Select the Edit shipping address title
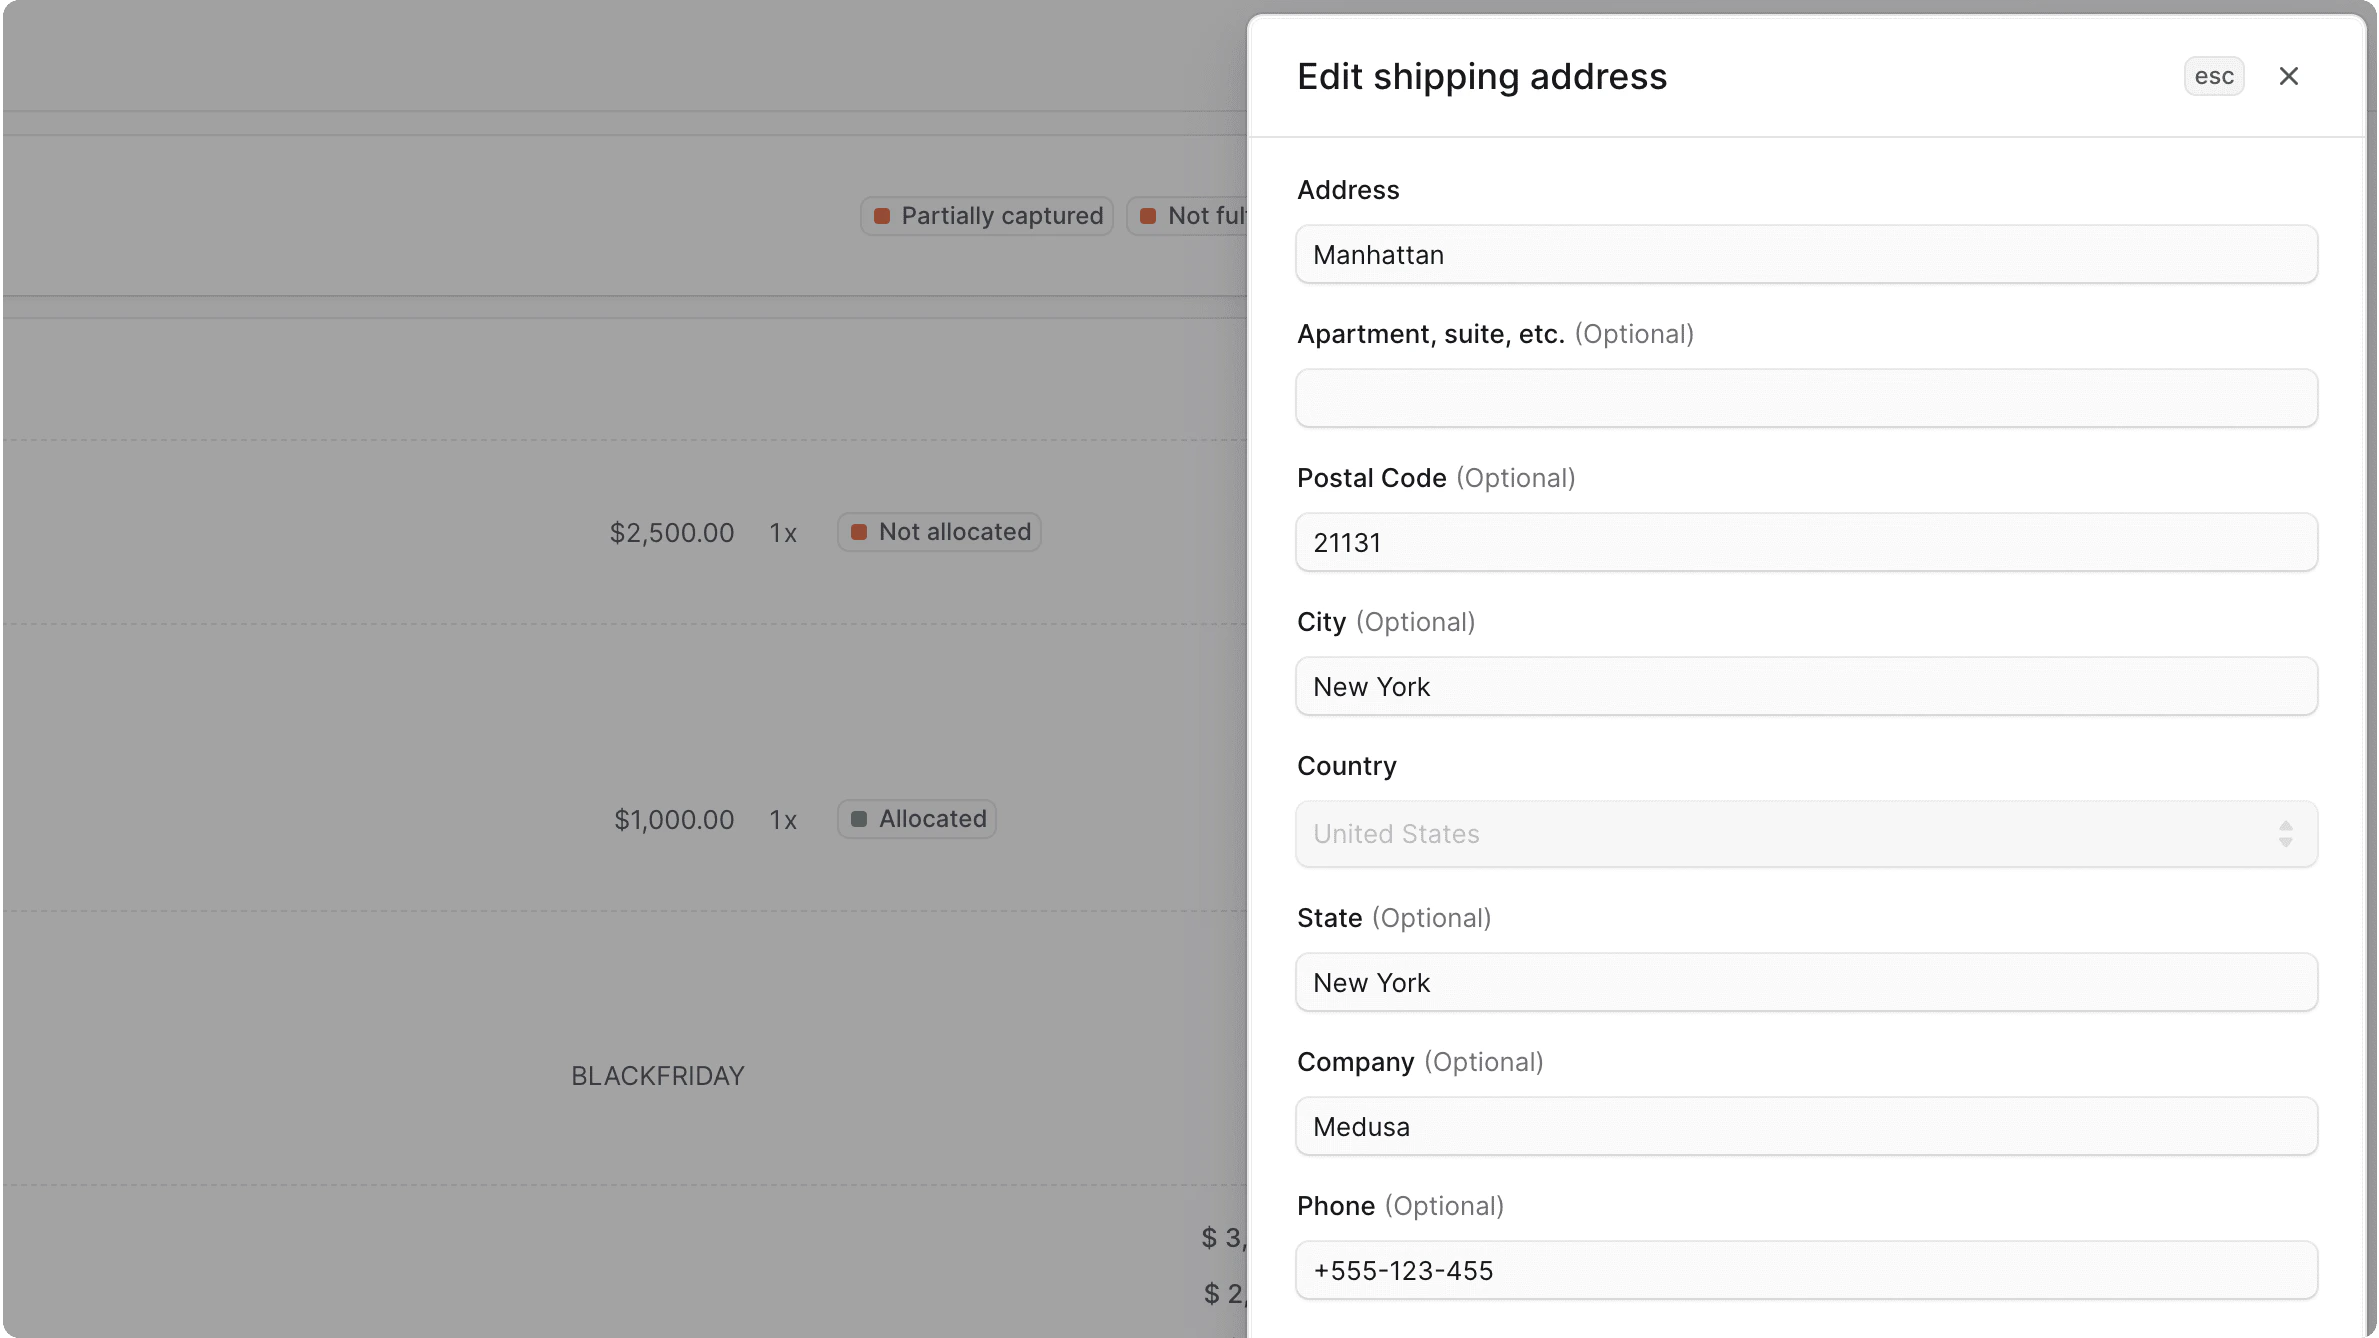 pos(1482,76)
